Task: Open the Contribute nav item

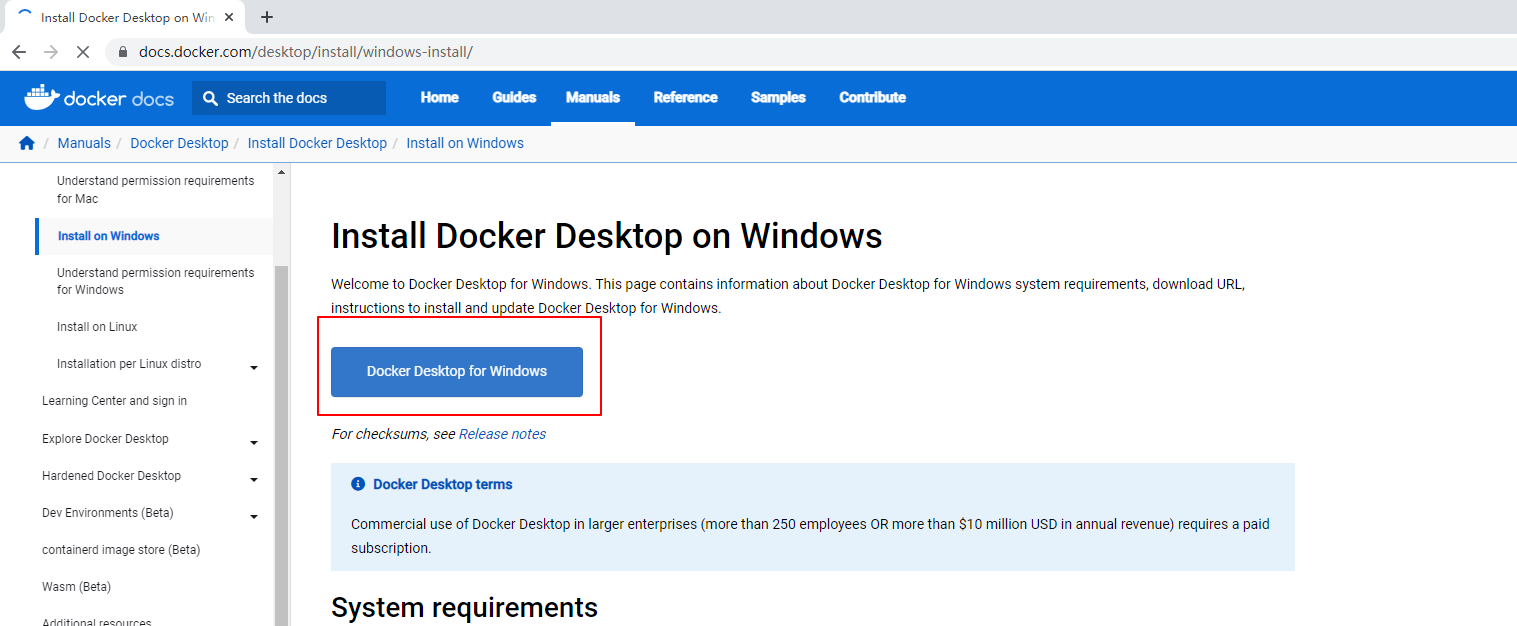Action: [873, 97]
